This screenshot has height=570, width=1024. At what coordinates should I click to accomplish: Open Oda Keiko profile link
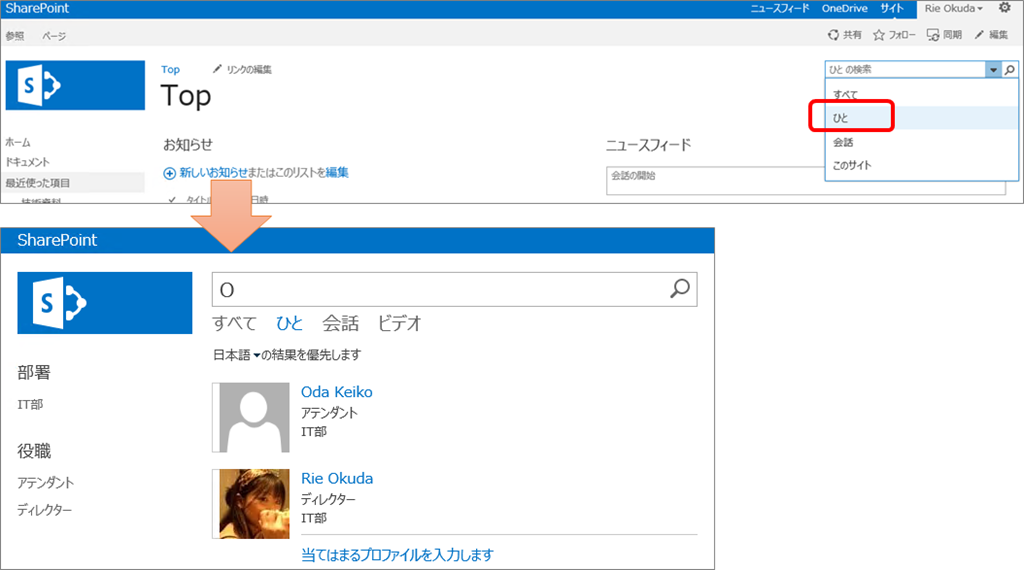[336, 392]
